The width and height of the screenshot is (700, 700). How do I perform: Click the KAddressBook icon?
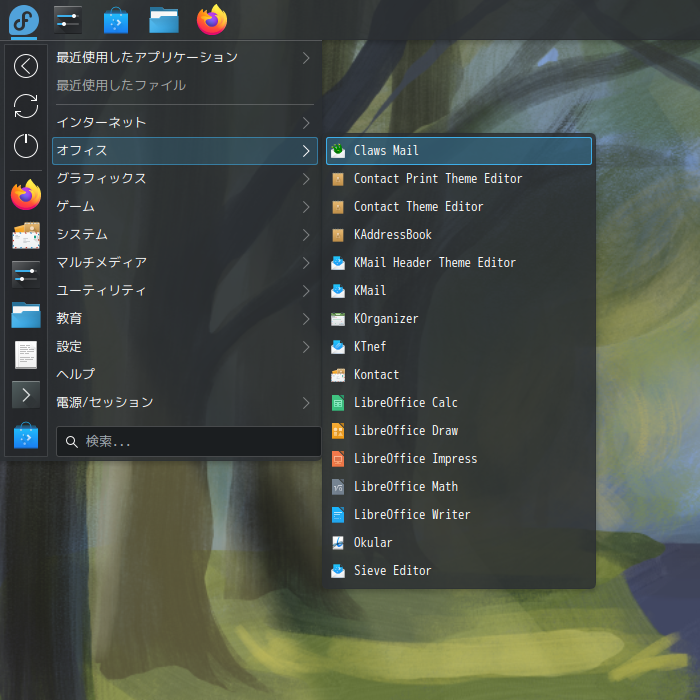click(338, 235)
